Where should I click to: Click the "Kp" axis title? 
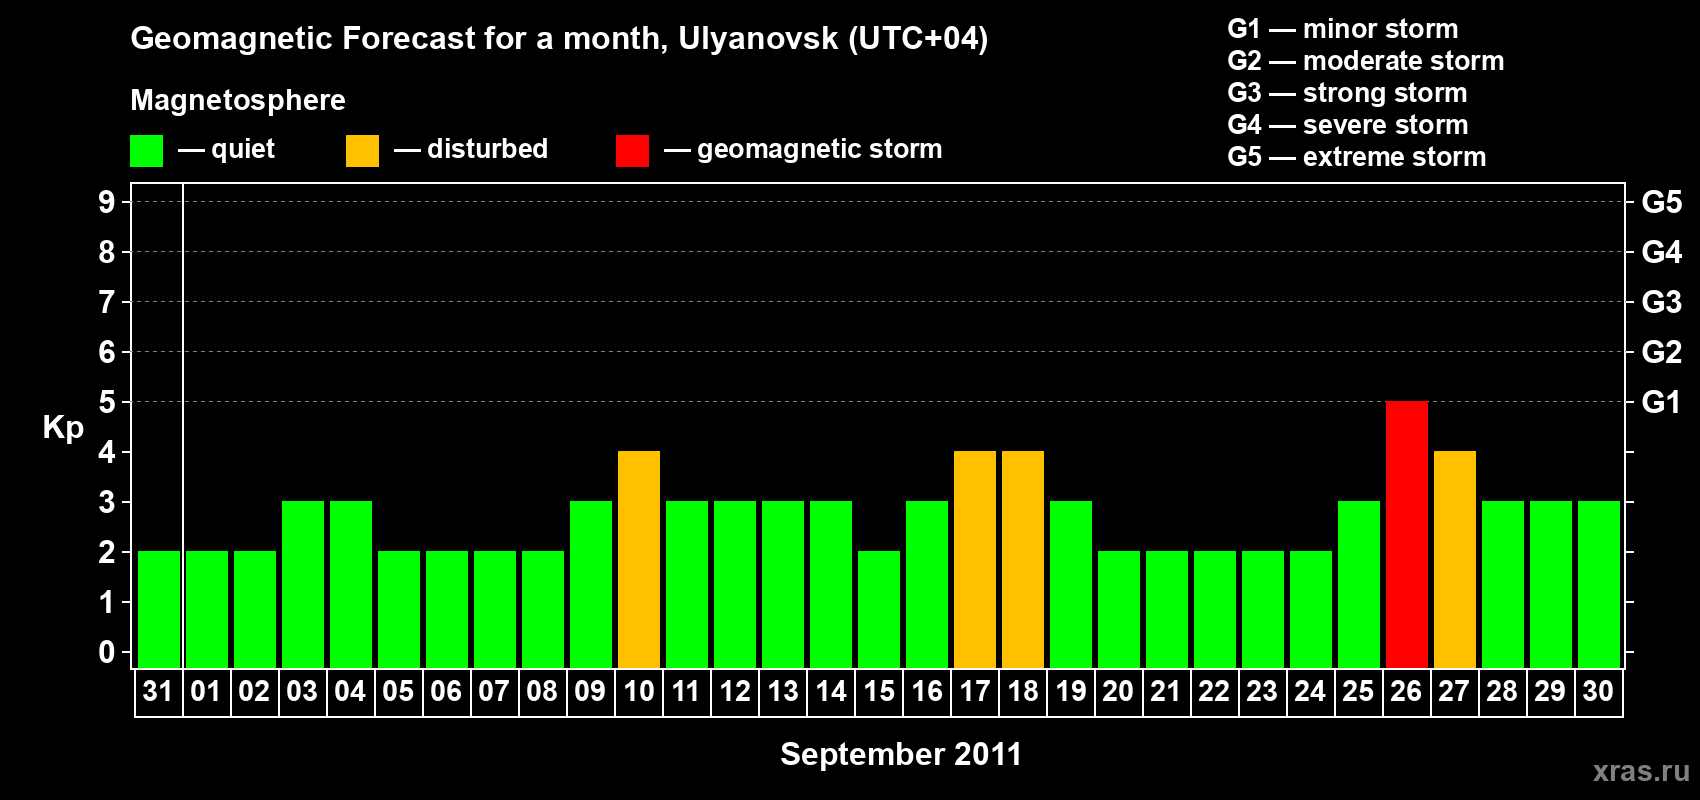[x=63, y=428]
